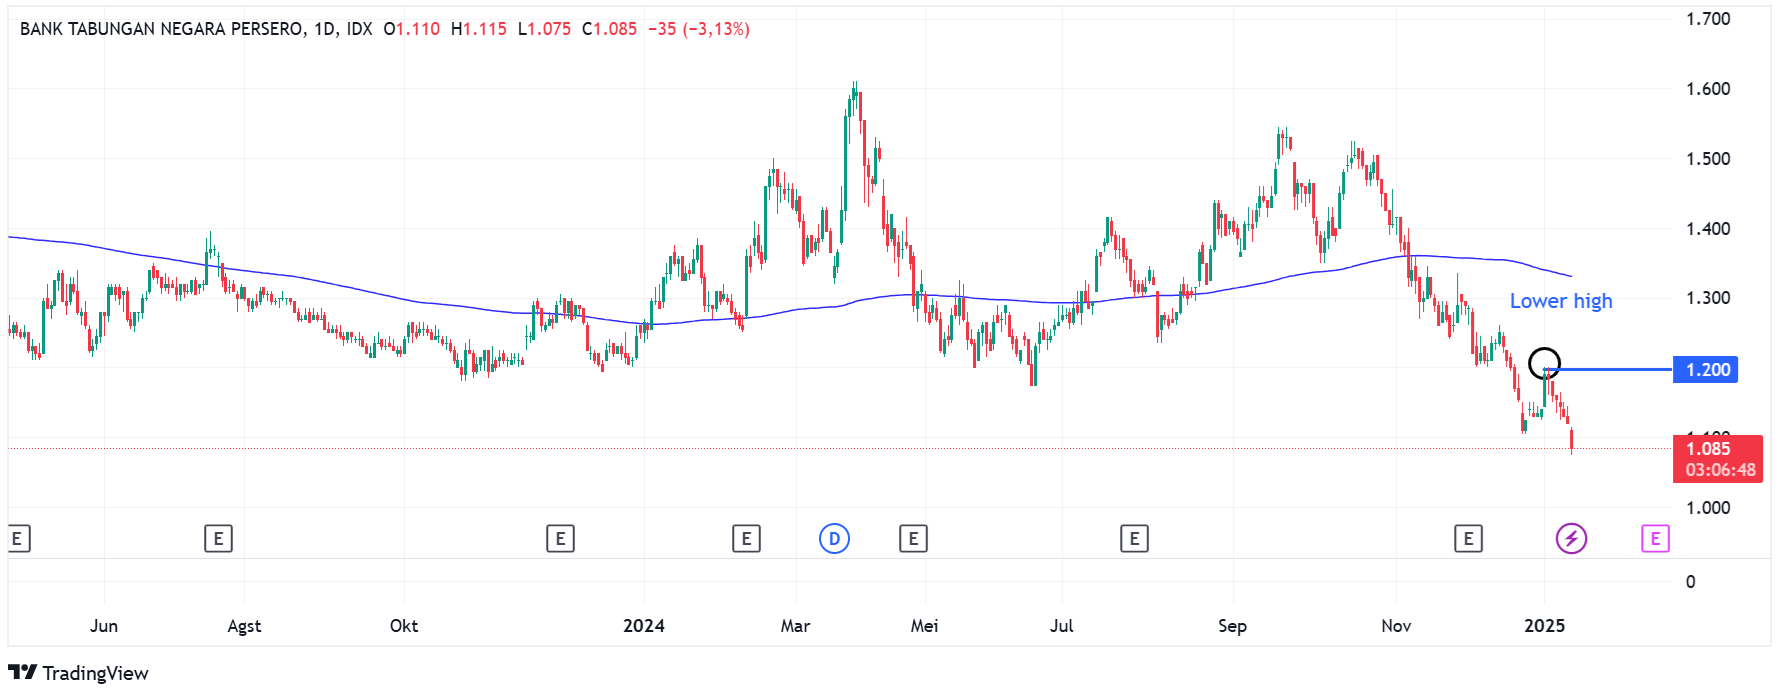Select the 'Lower high' text annotation
The height and width of the screenshot is (699, 1779).
(x=1561, y=301)
